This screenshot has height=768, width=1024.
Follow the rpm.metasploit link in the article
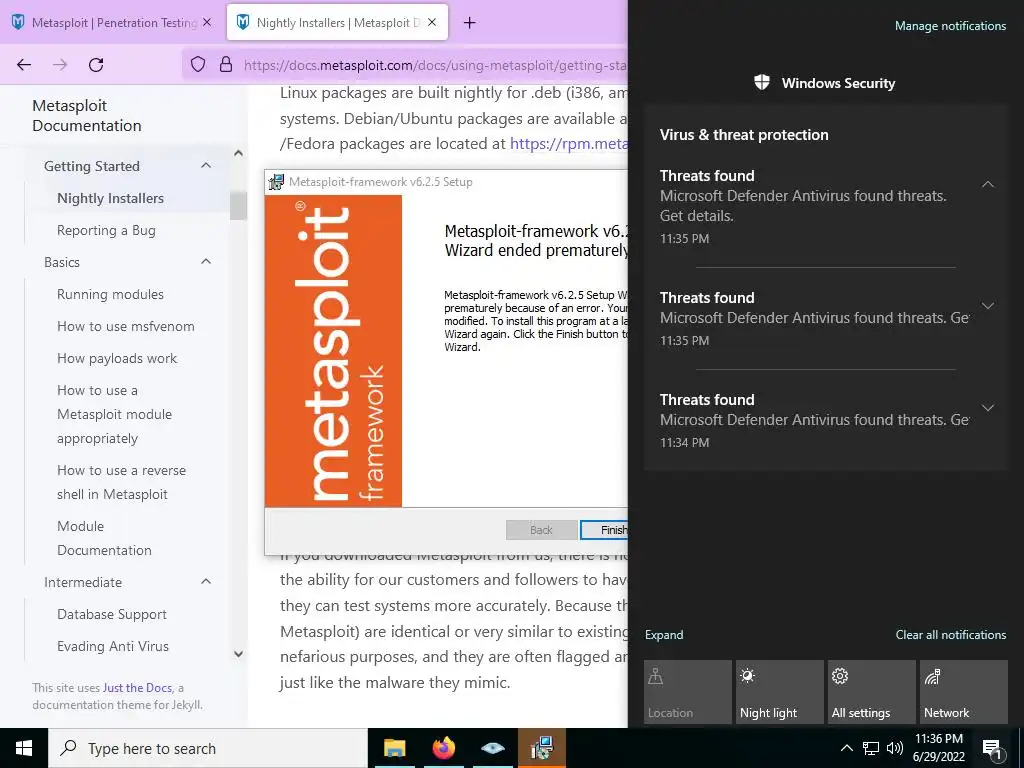tap(568, 144)
